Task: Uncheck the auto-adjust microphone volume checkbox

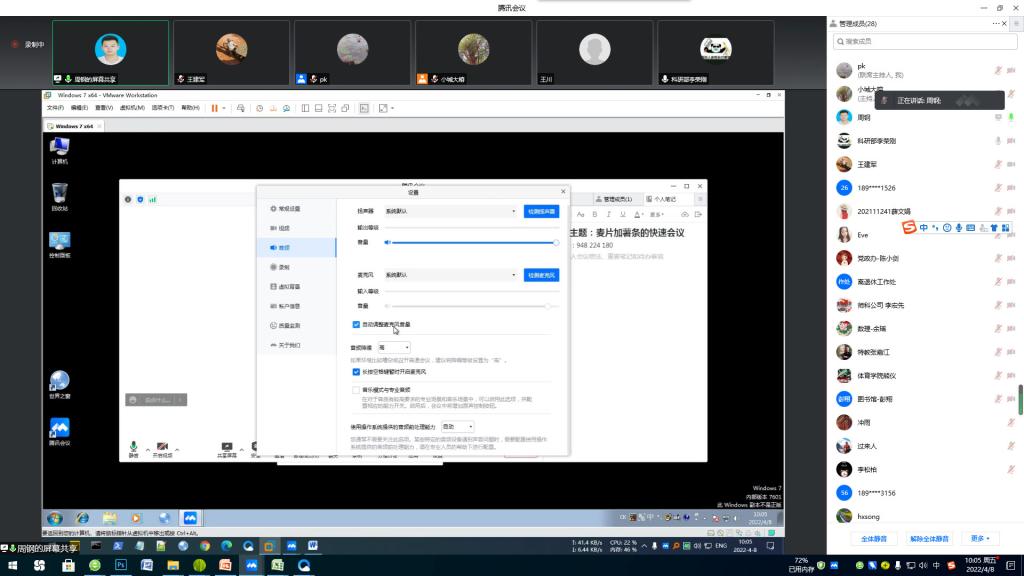Action: tap(356, 324)
